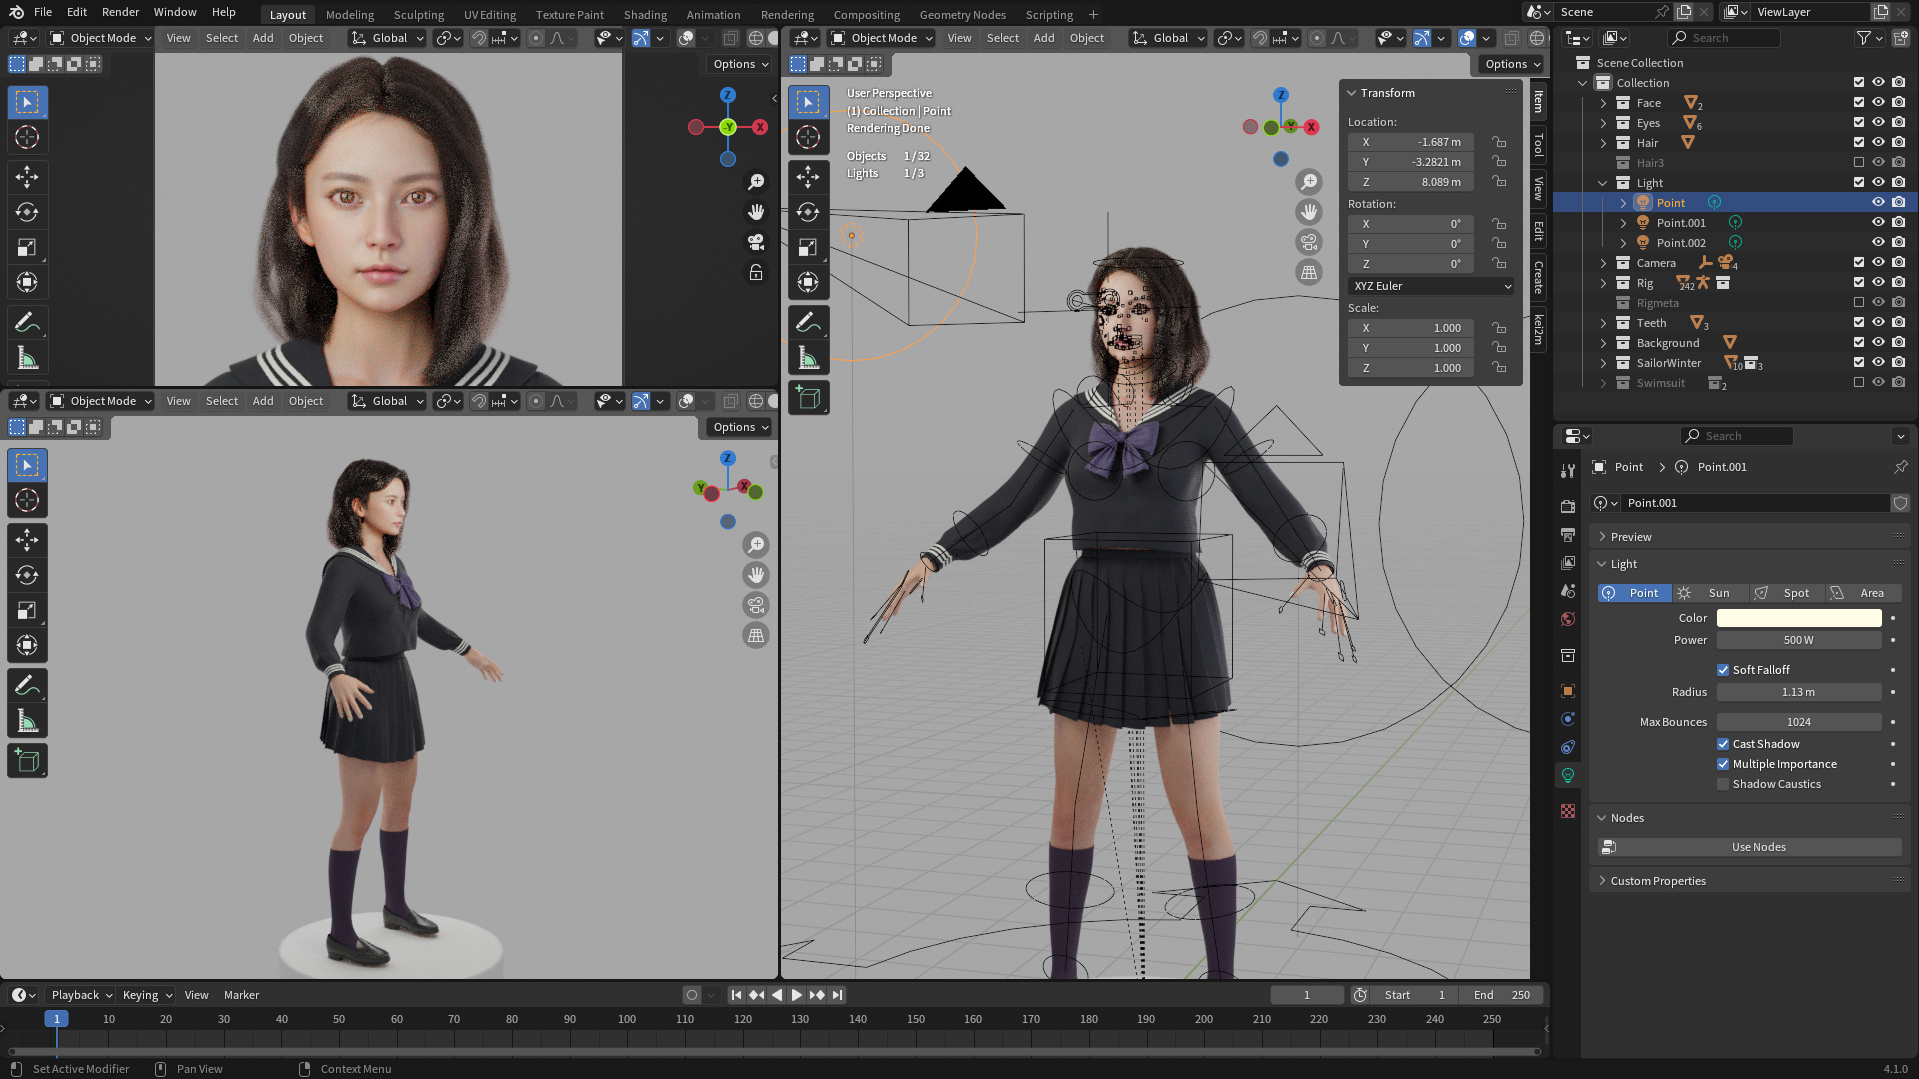
Task: Open the XYZ Euler rotation mode dropdown
Action: (1430, 286)
